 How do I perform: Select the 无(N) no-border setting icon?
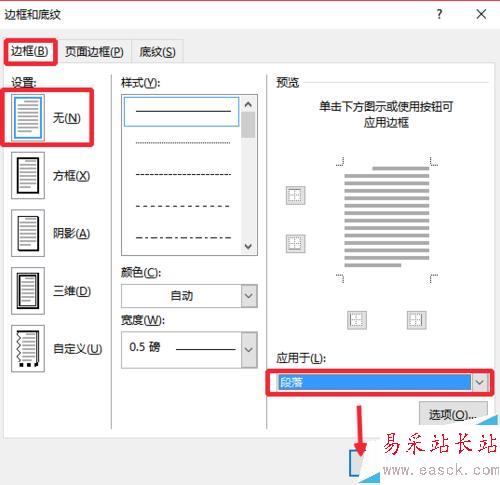pyautogui.click(x=28, y=117)
